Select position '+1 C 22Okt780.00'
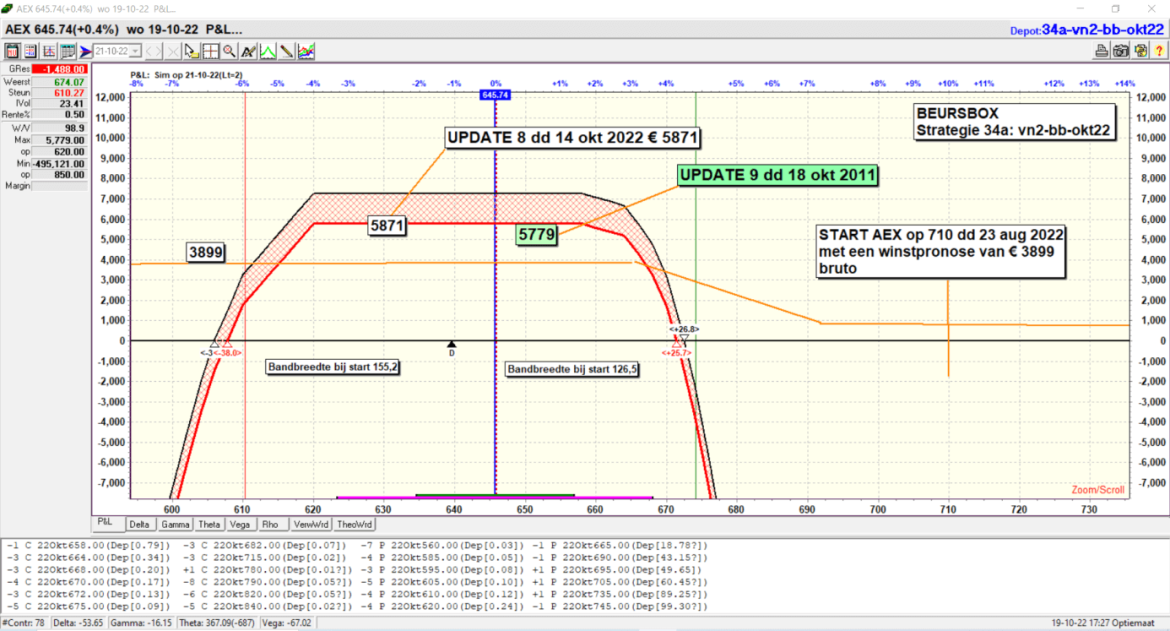The image size is (1170, 631). pos(267,570)
